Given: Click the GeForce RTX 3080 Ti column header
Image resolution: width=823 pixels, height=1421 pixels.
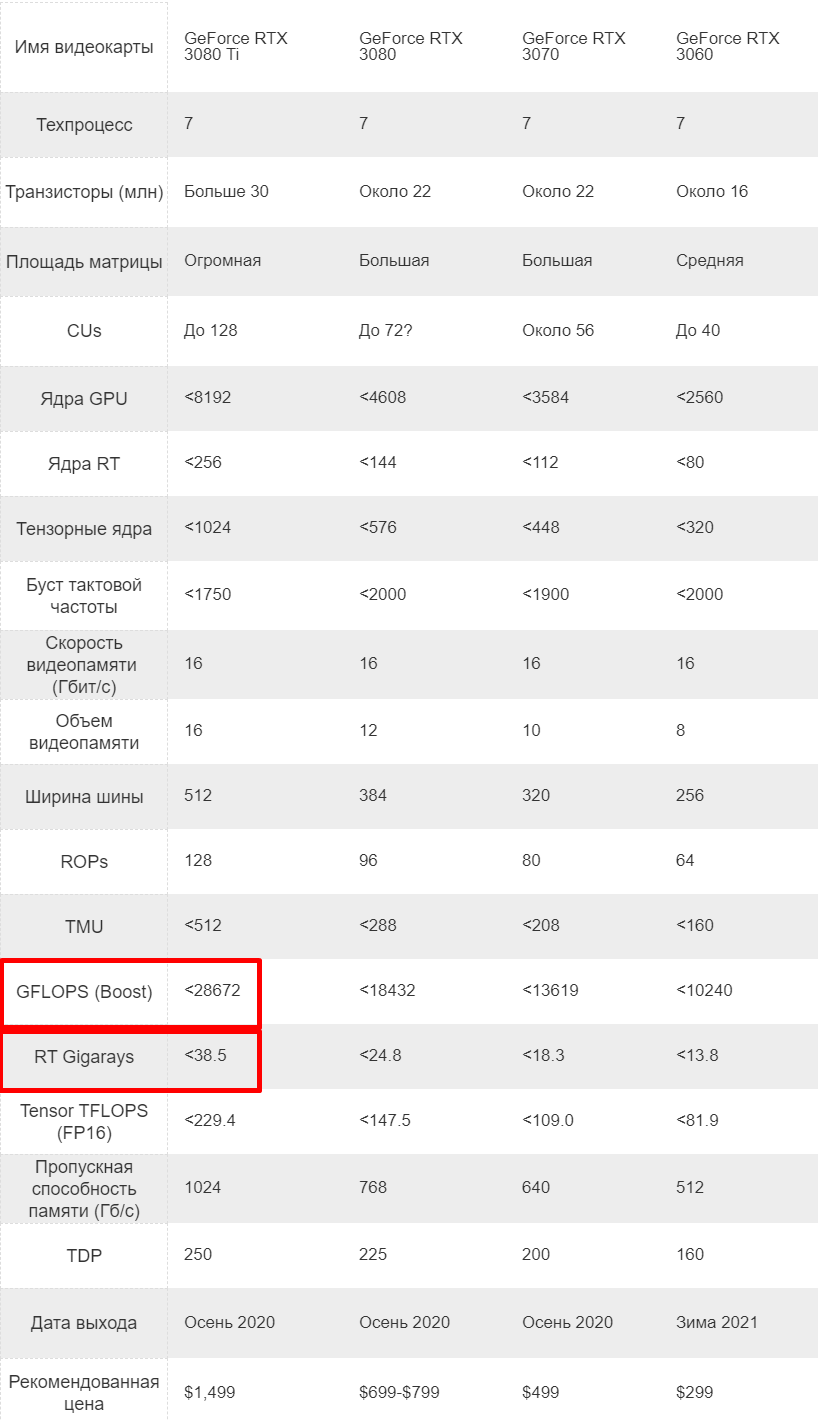Looking at the screenshot, I should coord(236,46).
